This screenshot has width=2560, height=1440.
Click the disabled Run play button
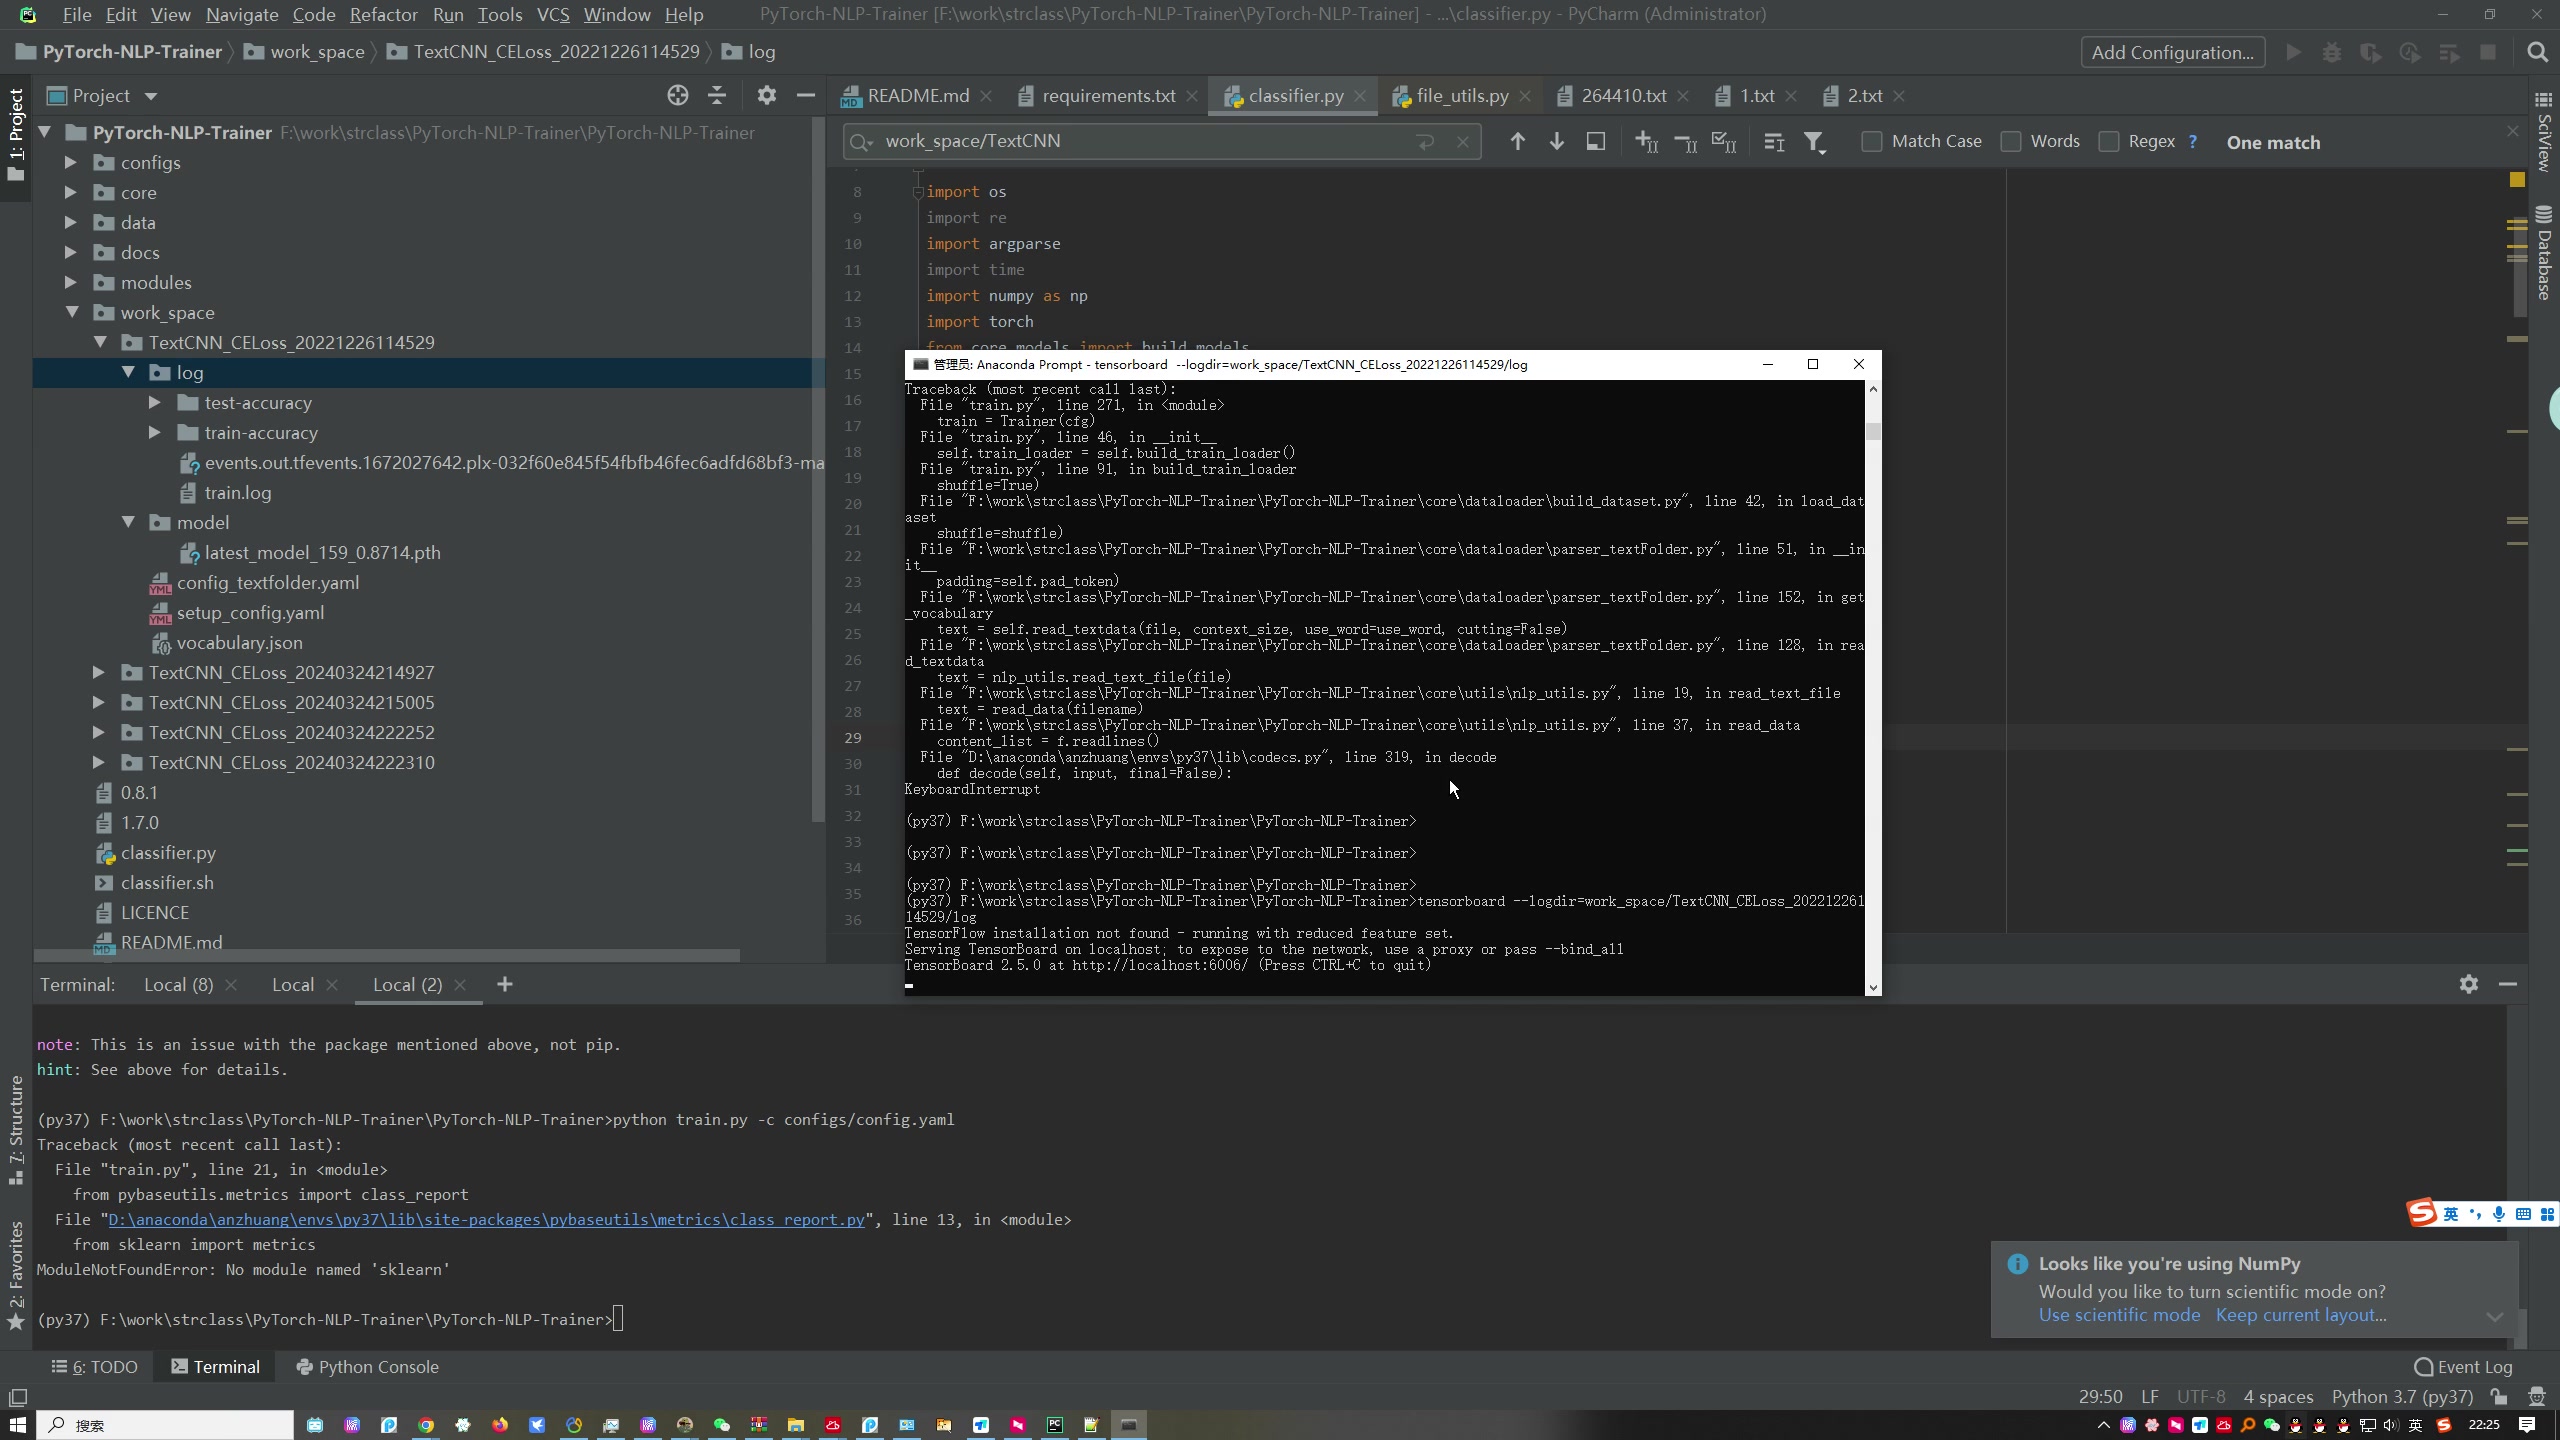2294,52
